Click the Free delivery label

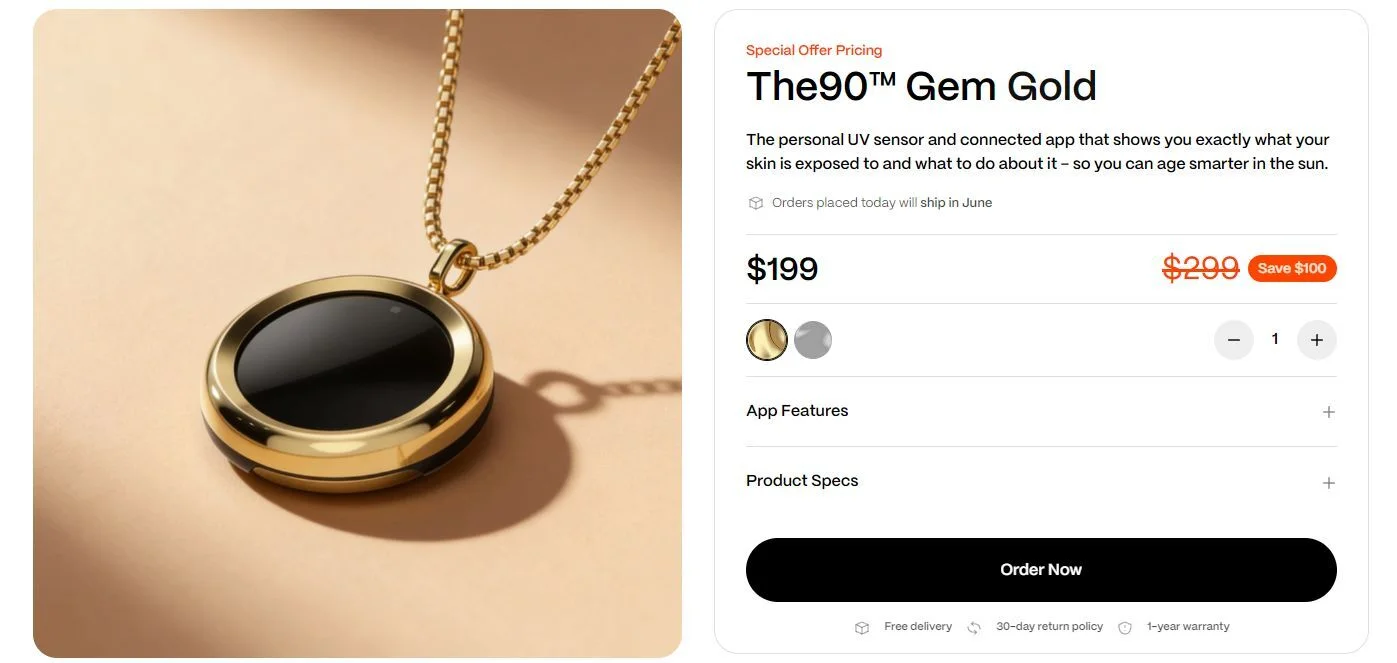[x=918, y=627]
